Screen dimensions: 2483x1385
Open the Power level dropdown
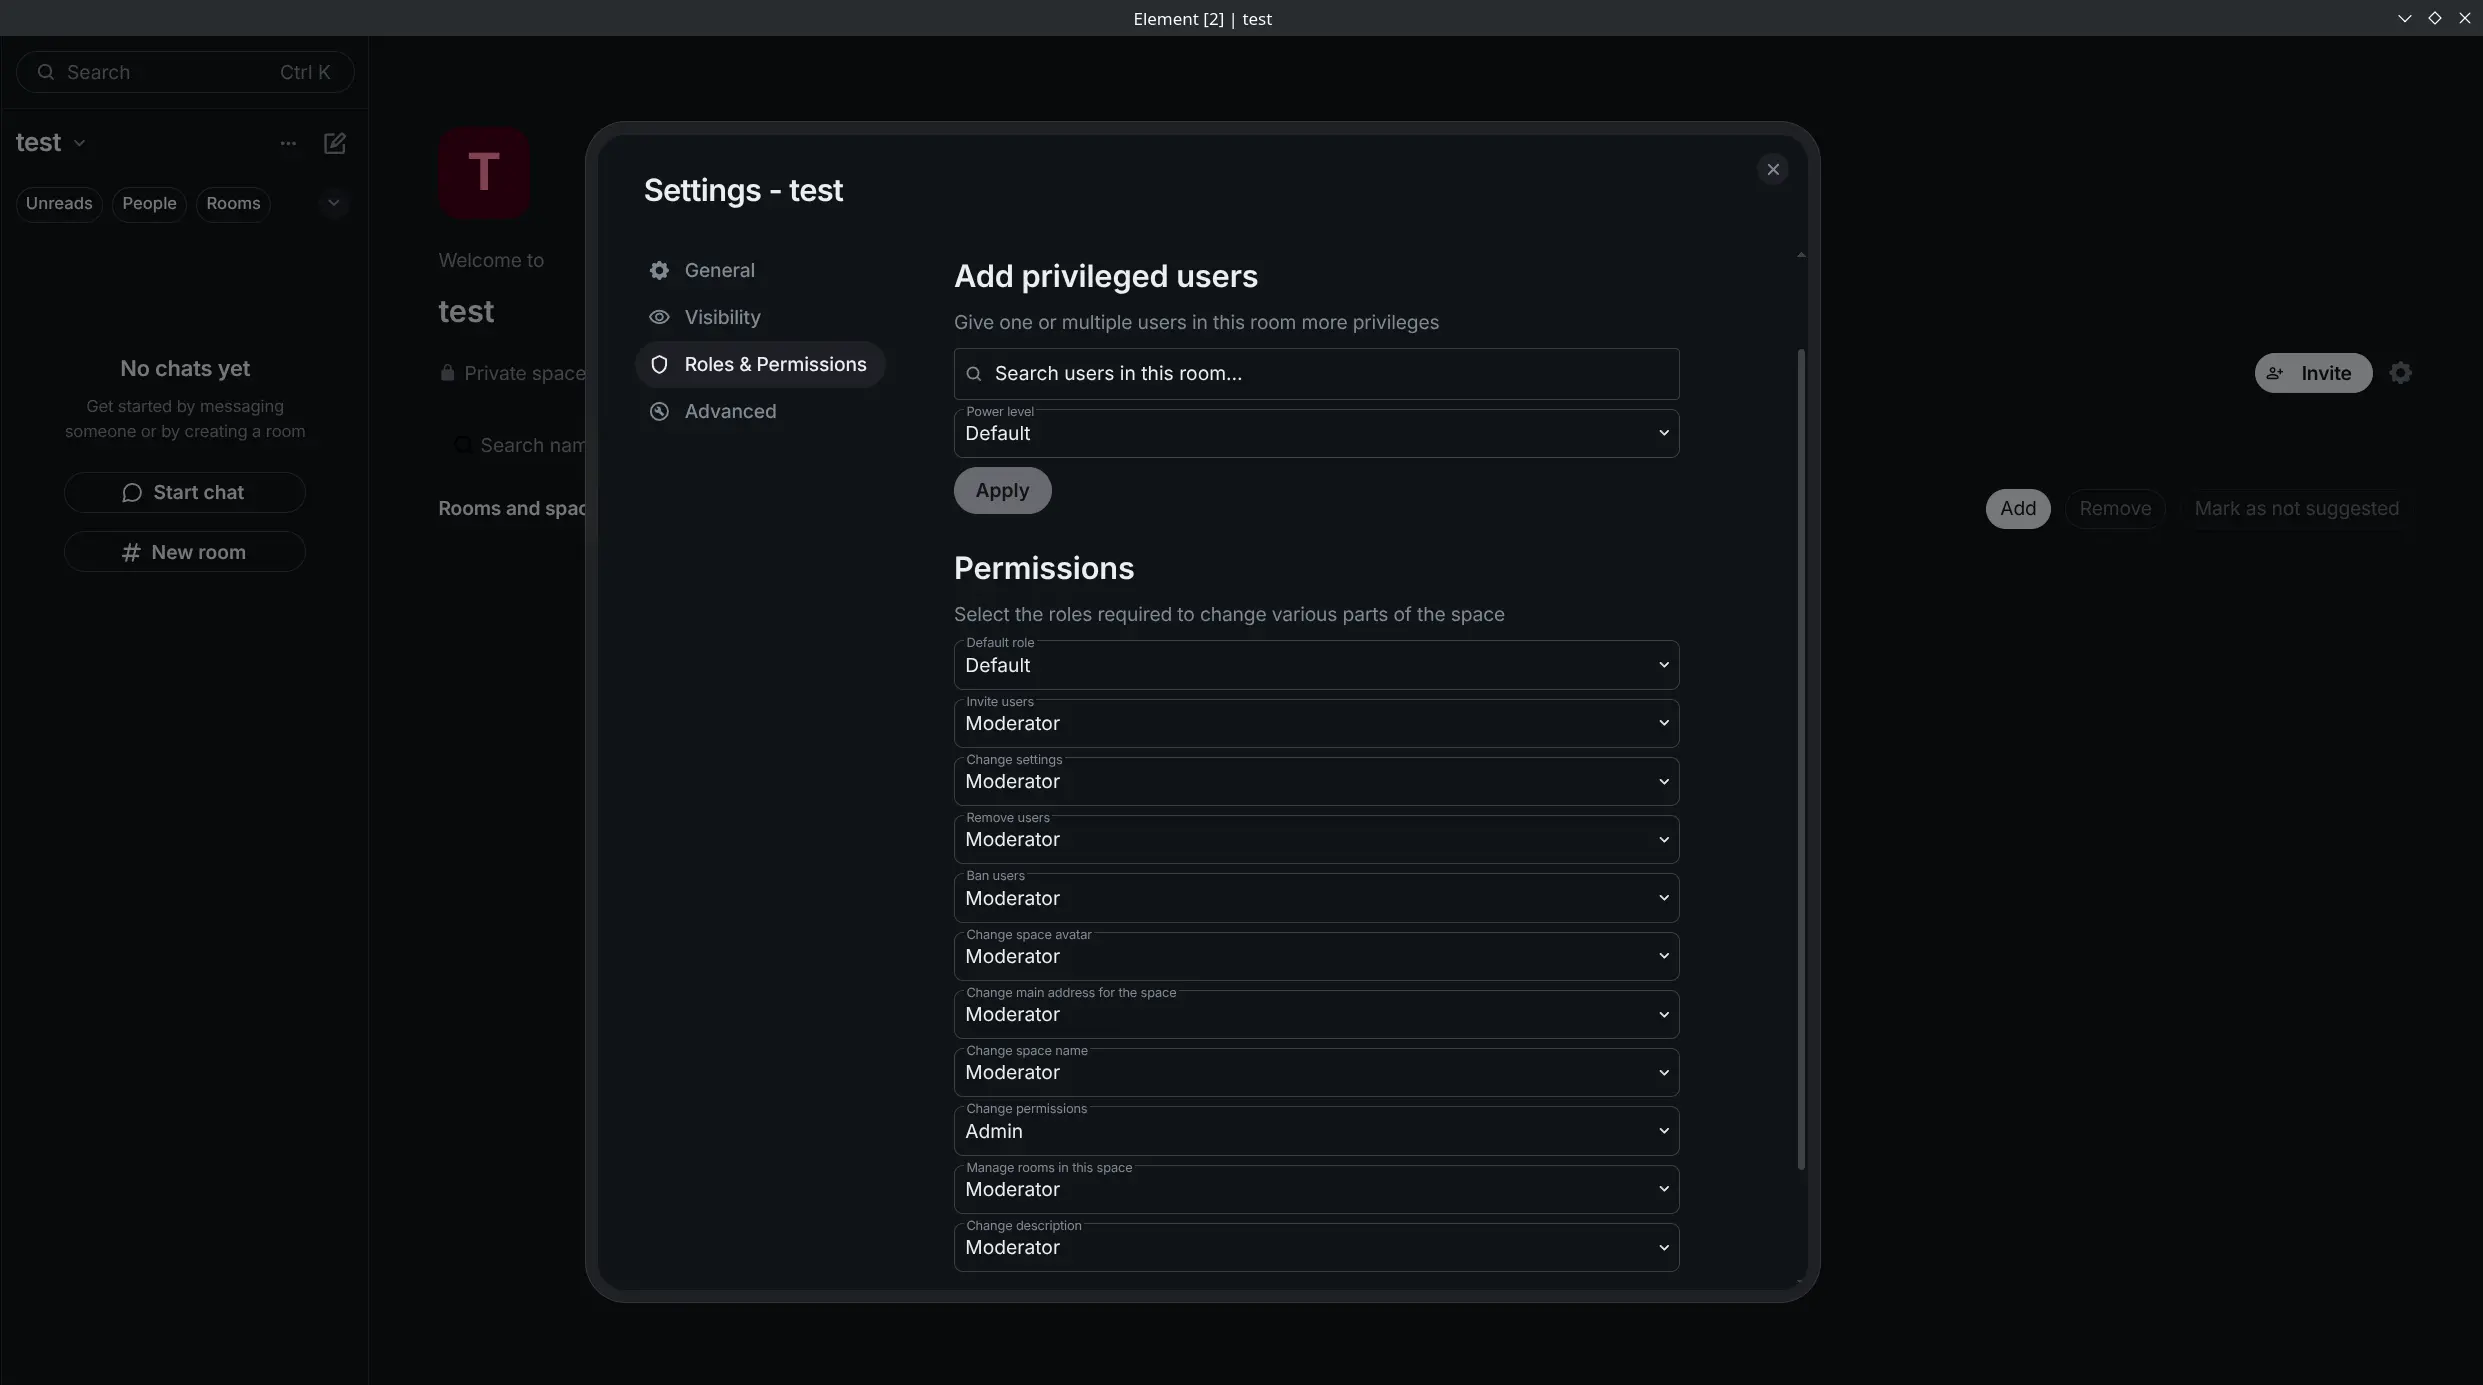1315,433
